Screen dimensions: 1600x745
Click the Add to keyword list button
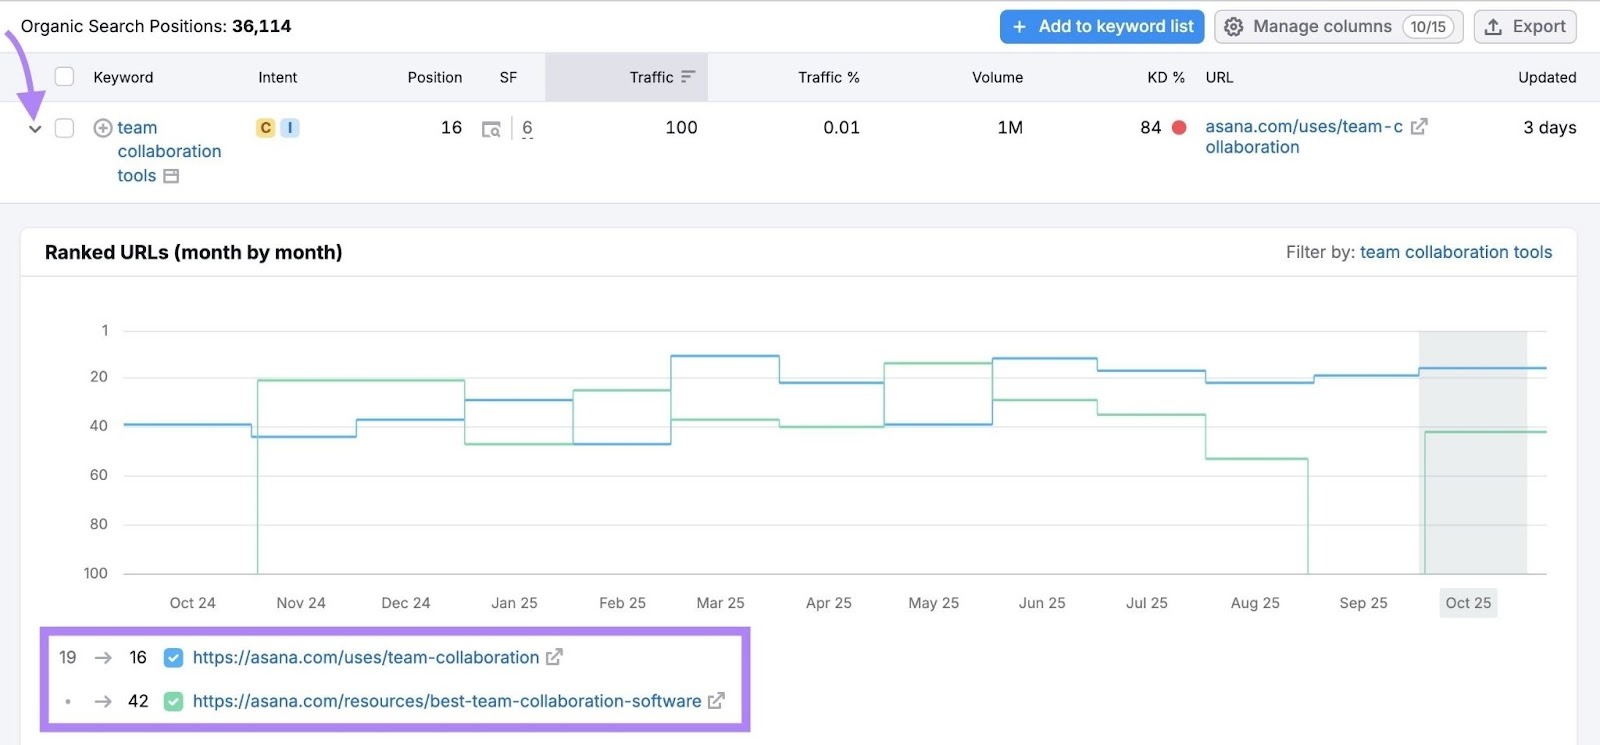pos(1101,27)
